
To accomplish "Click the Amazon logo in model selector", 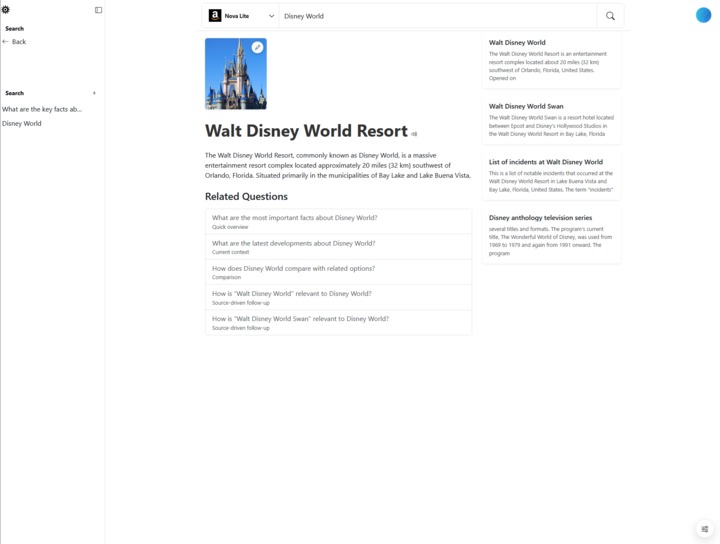I will click(x=215, y=16).
